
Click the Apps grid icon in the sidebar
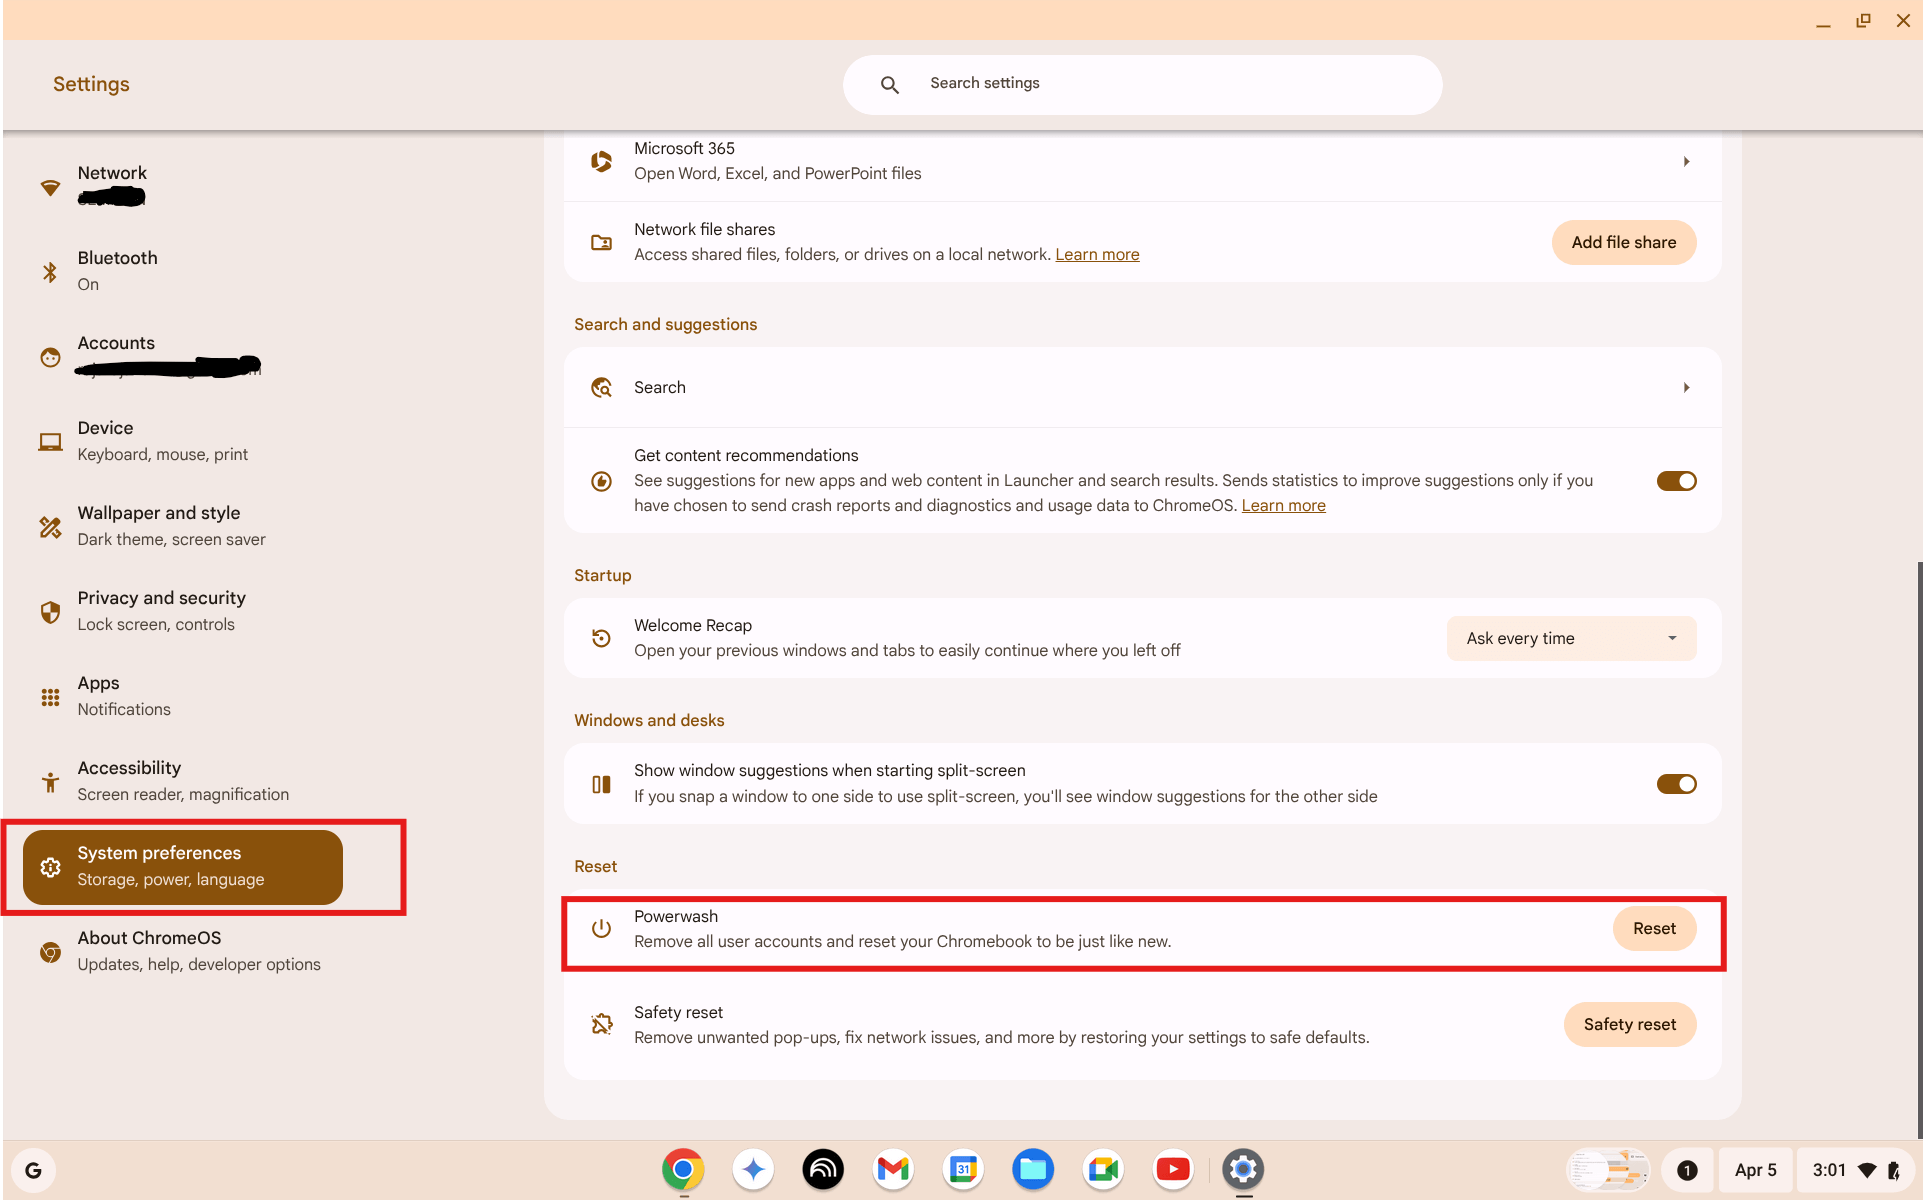click(50, 696)
